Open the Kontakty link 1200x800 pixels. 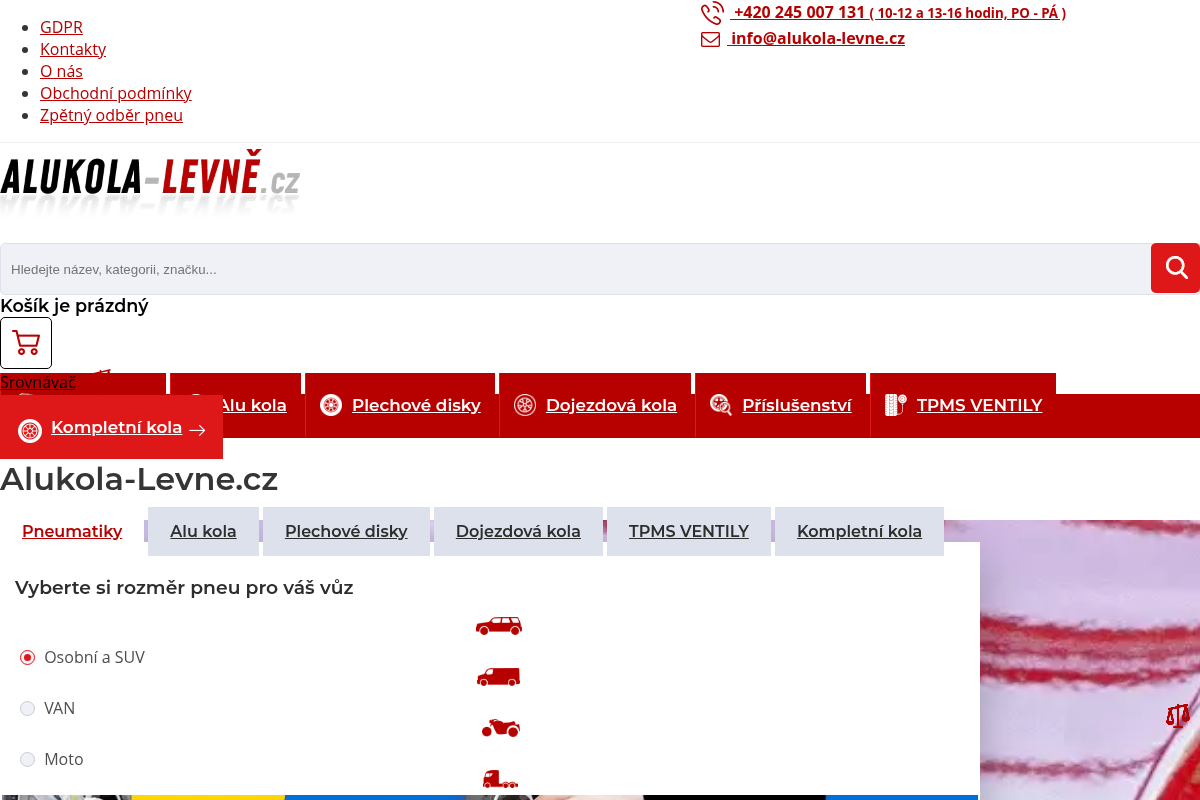pos(73,49)
